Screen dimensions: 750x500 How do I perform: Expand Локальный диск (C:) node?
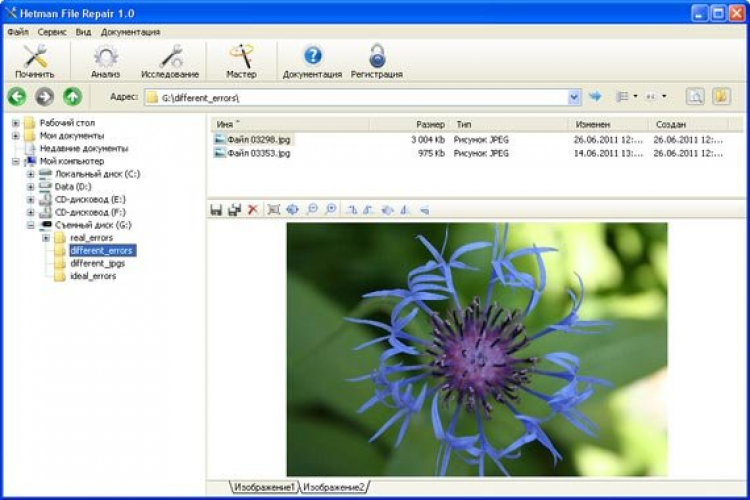click(31, 174)
